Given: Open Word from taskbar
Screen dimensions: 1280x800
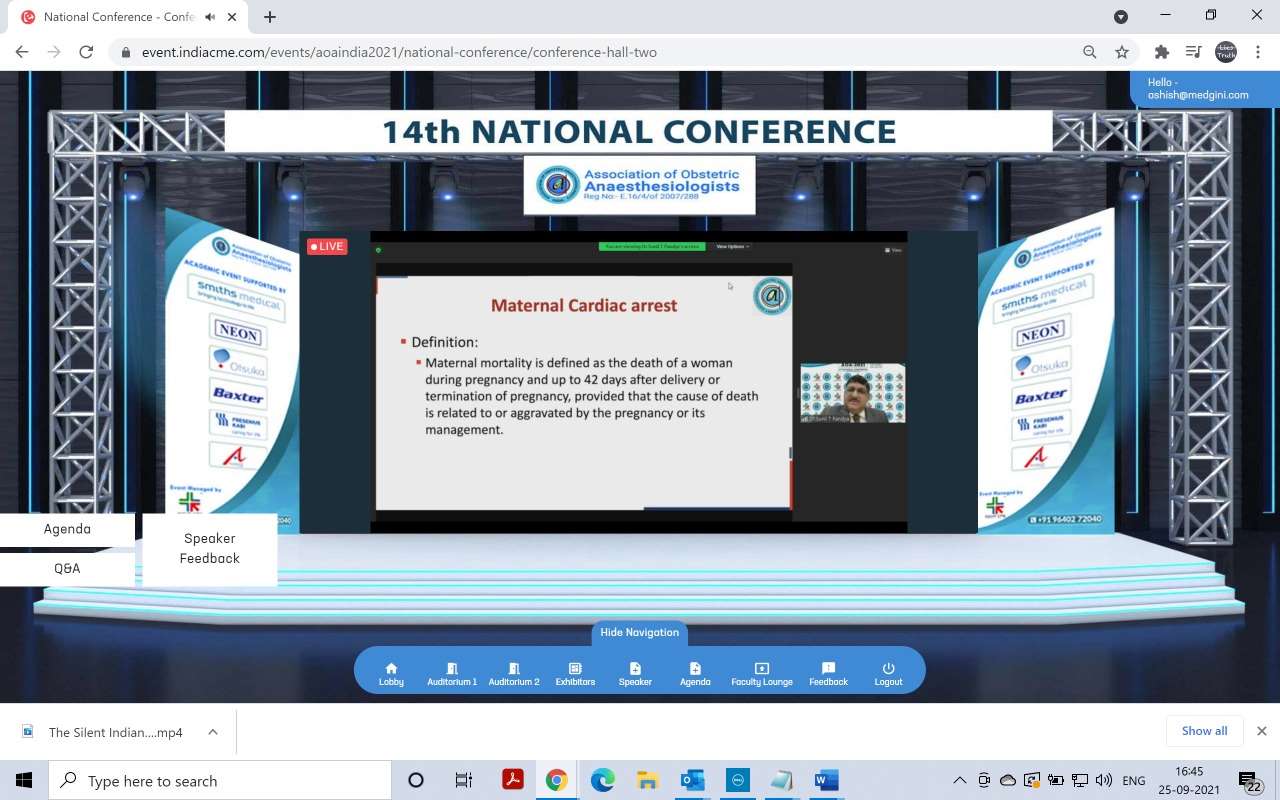Looking at the screenshot, I should pos(826,780).
